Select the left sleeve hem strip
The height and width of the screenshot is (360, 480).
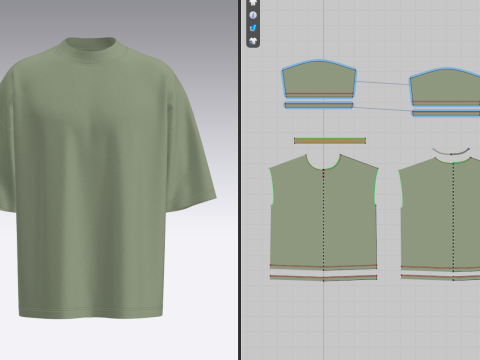click(319, 105)
